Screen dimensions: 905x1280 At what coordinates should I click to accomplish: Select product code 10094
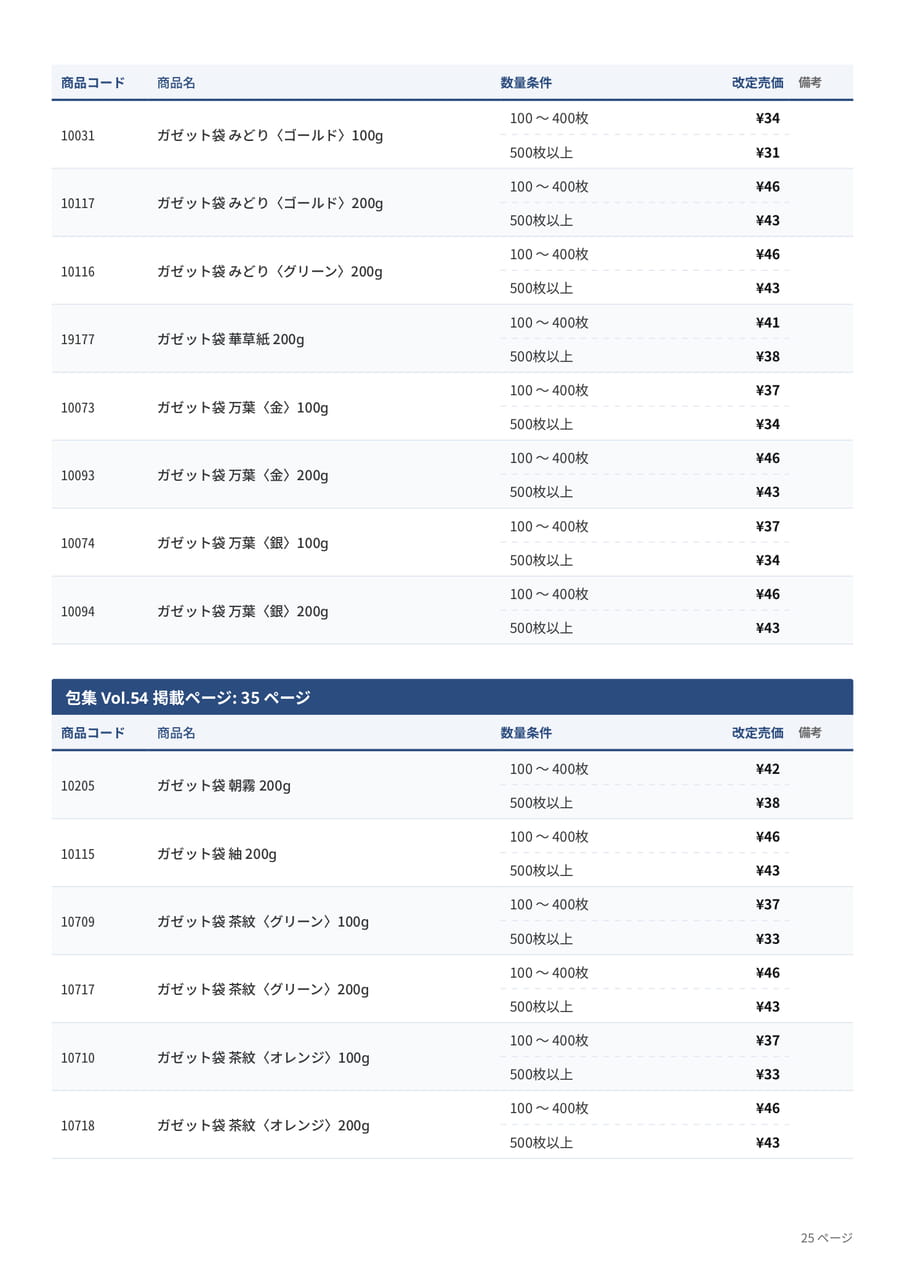[x=78, y=611]
